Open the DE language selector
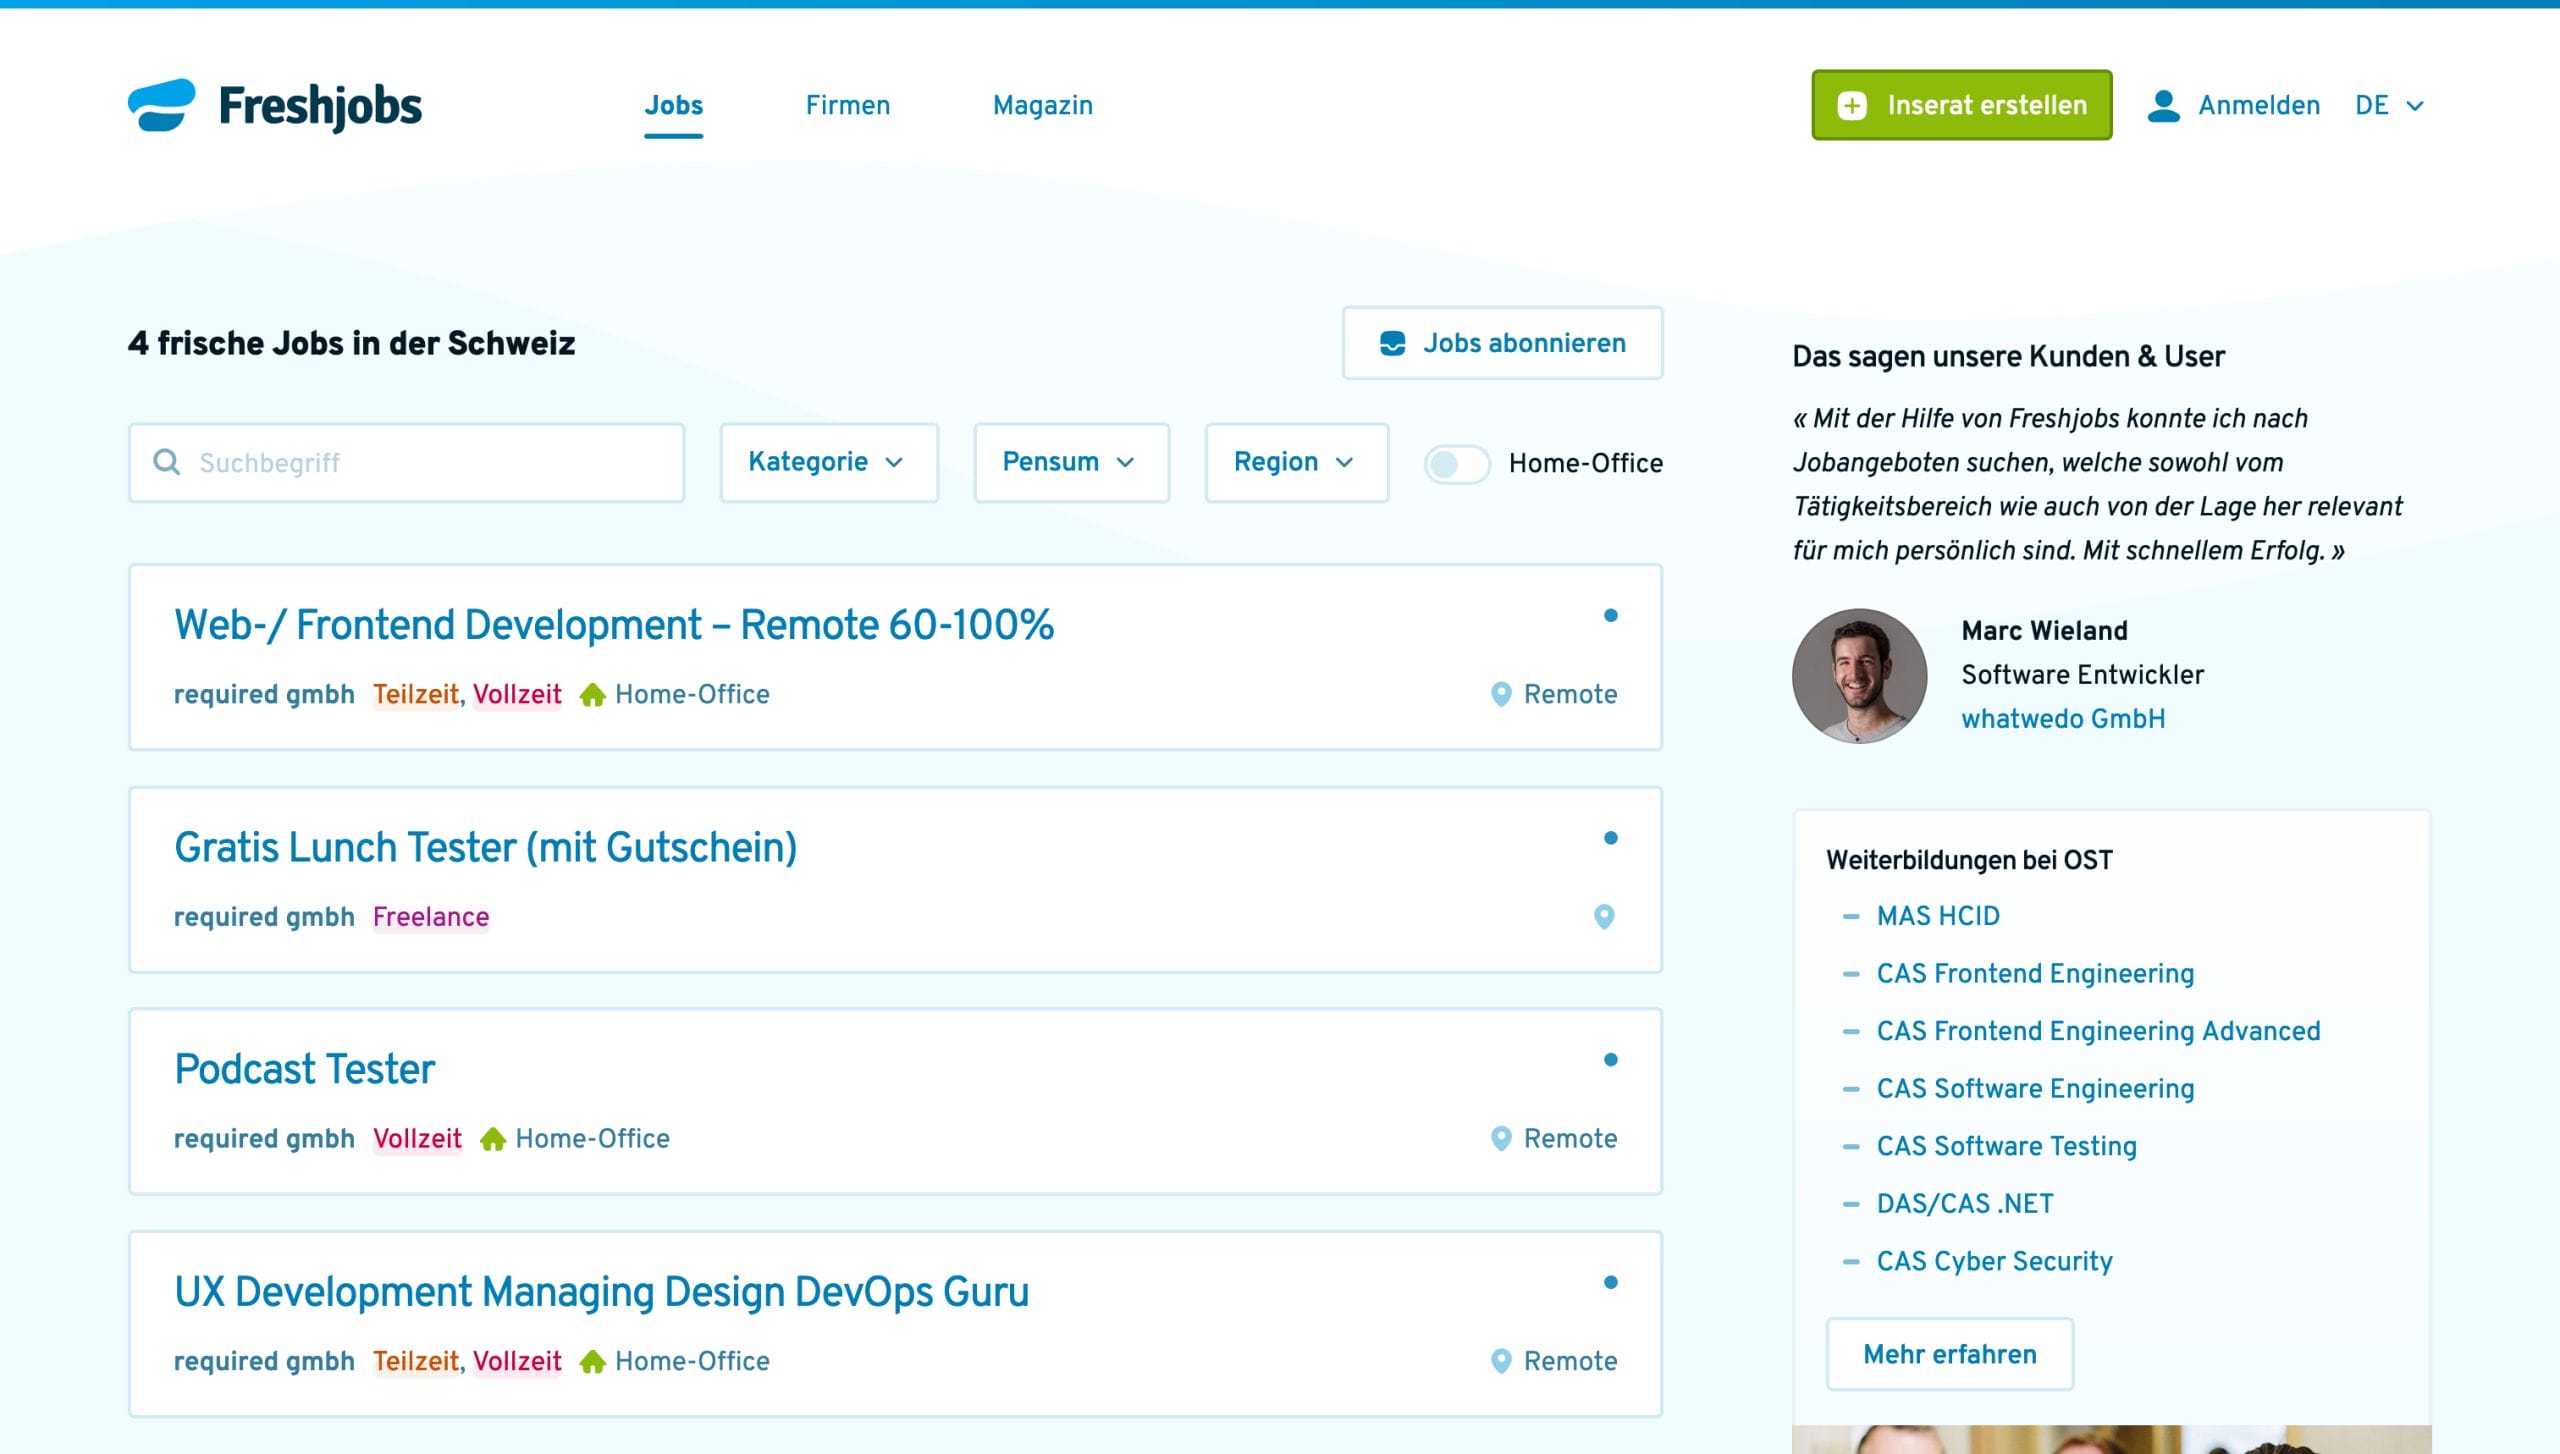The image size is (2560, 1454). coord(2388,105)
